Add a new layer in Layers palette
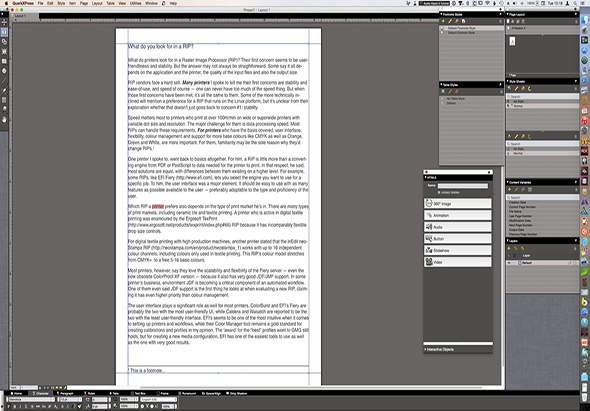The width and height of the screenshot is (590, 411). coord(509,248)
